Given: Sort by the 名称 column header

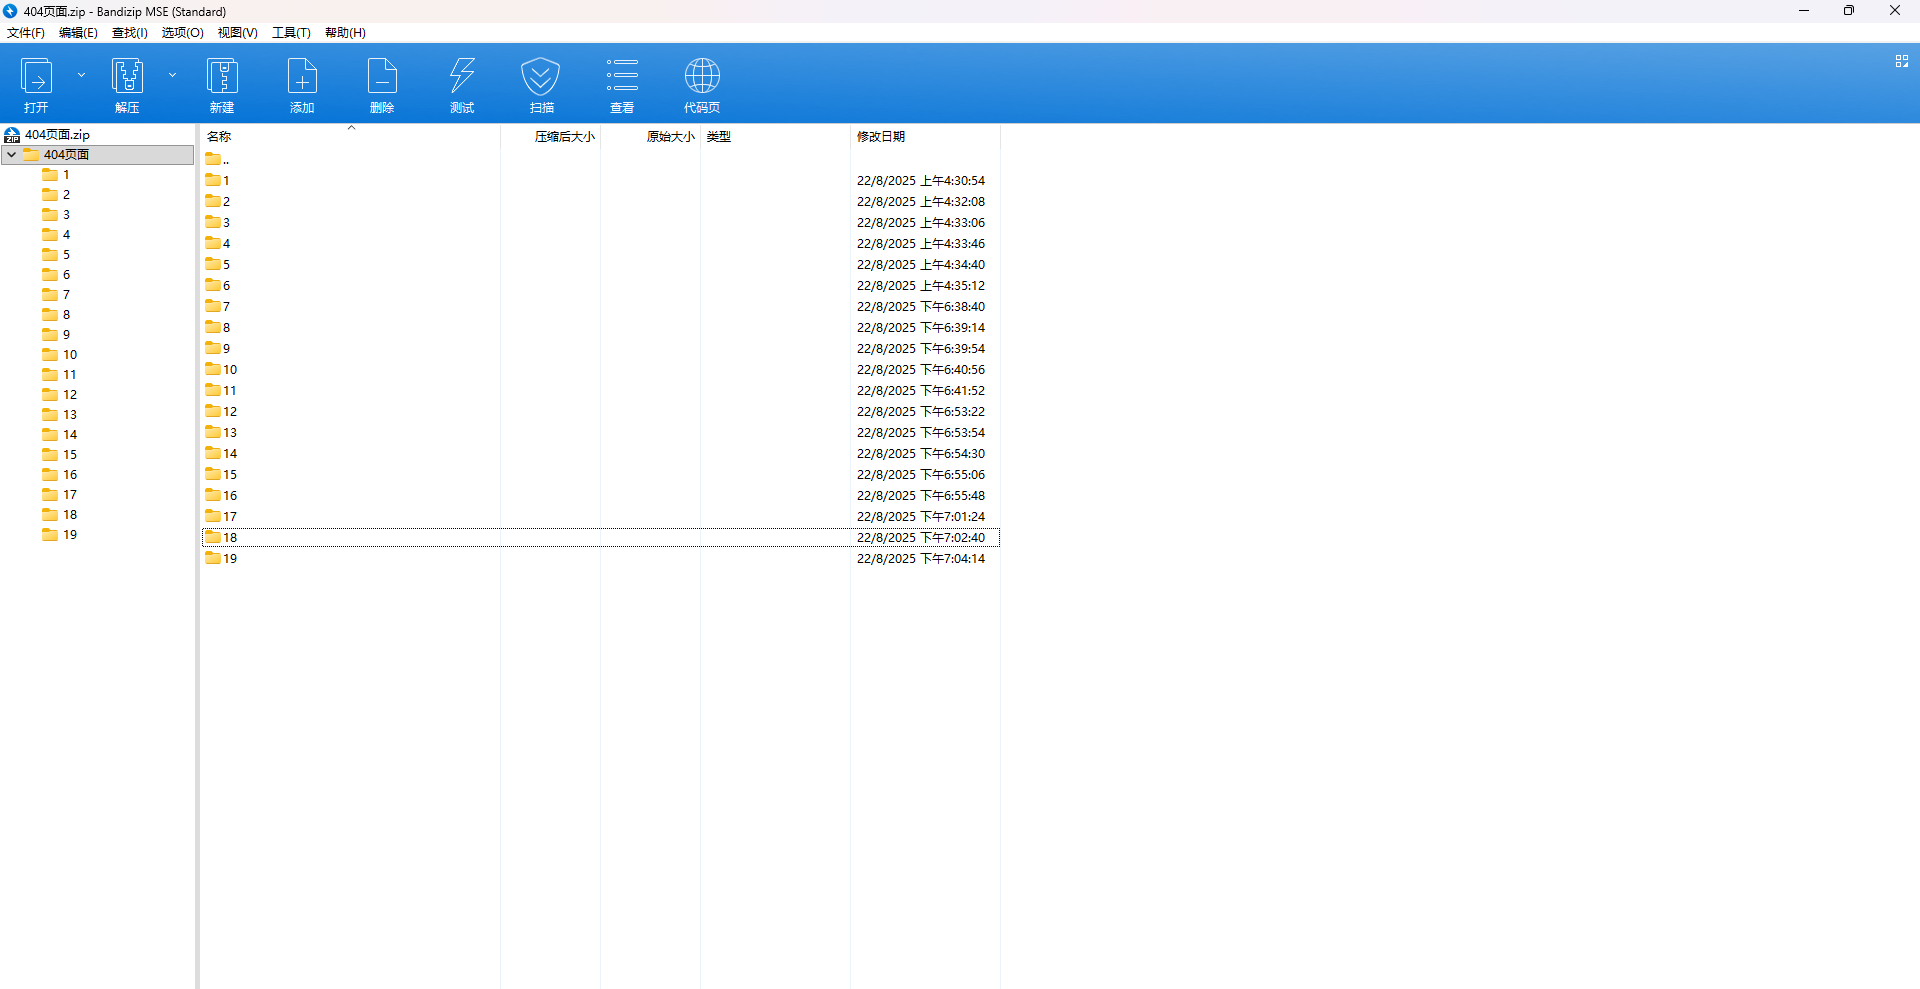Looking at the screenshot, I should (350, 137).
